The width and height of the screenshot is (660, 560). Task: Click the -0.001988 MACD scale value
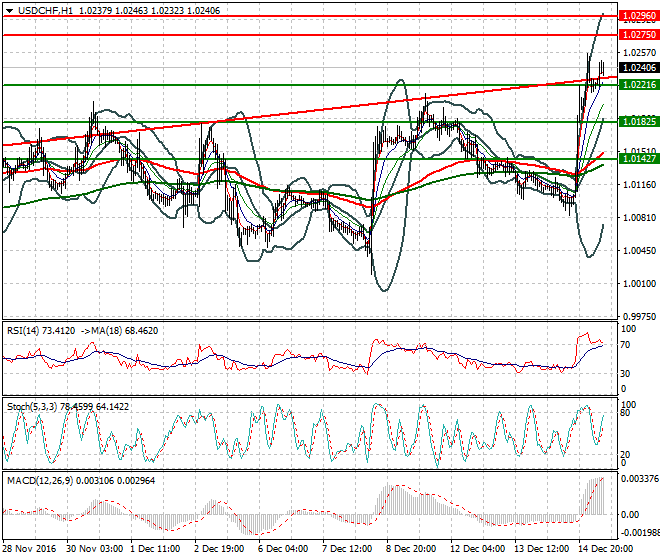pos(640,533)
